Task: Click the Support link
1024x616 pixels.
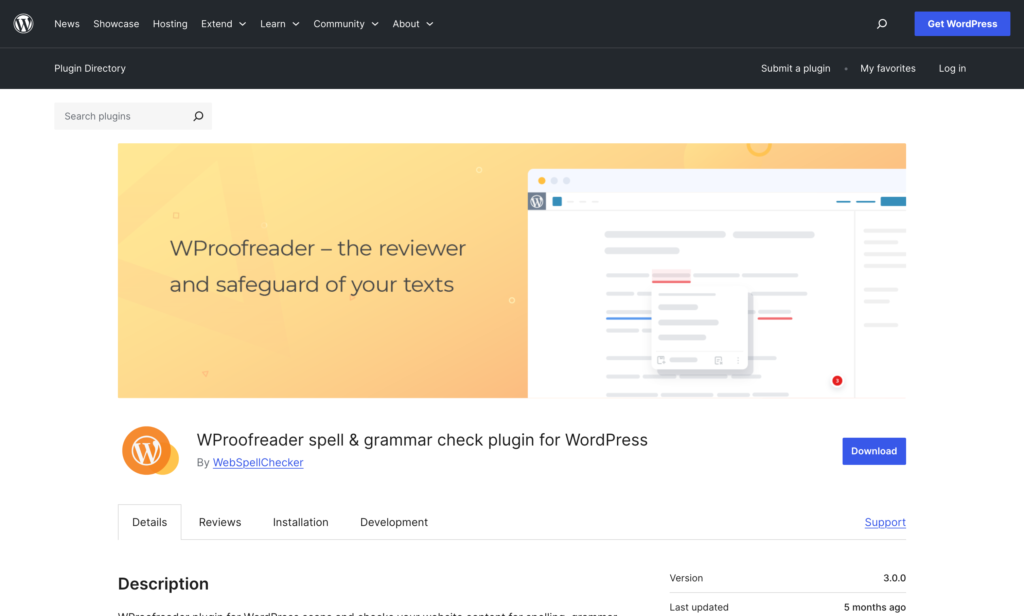Action: [885, 522]
